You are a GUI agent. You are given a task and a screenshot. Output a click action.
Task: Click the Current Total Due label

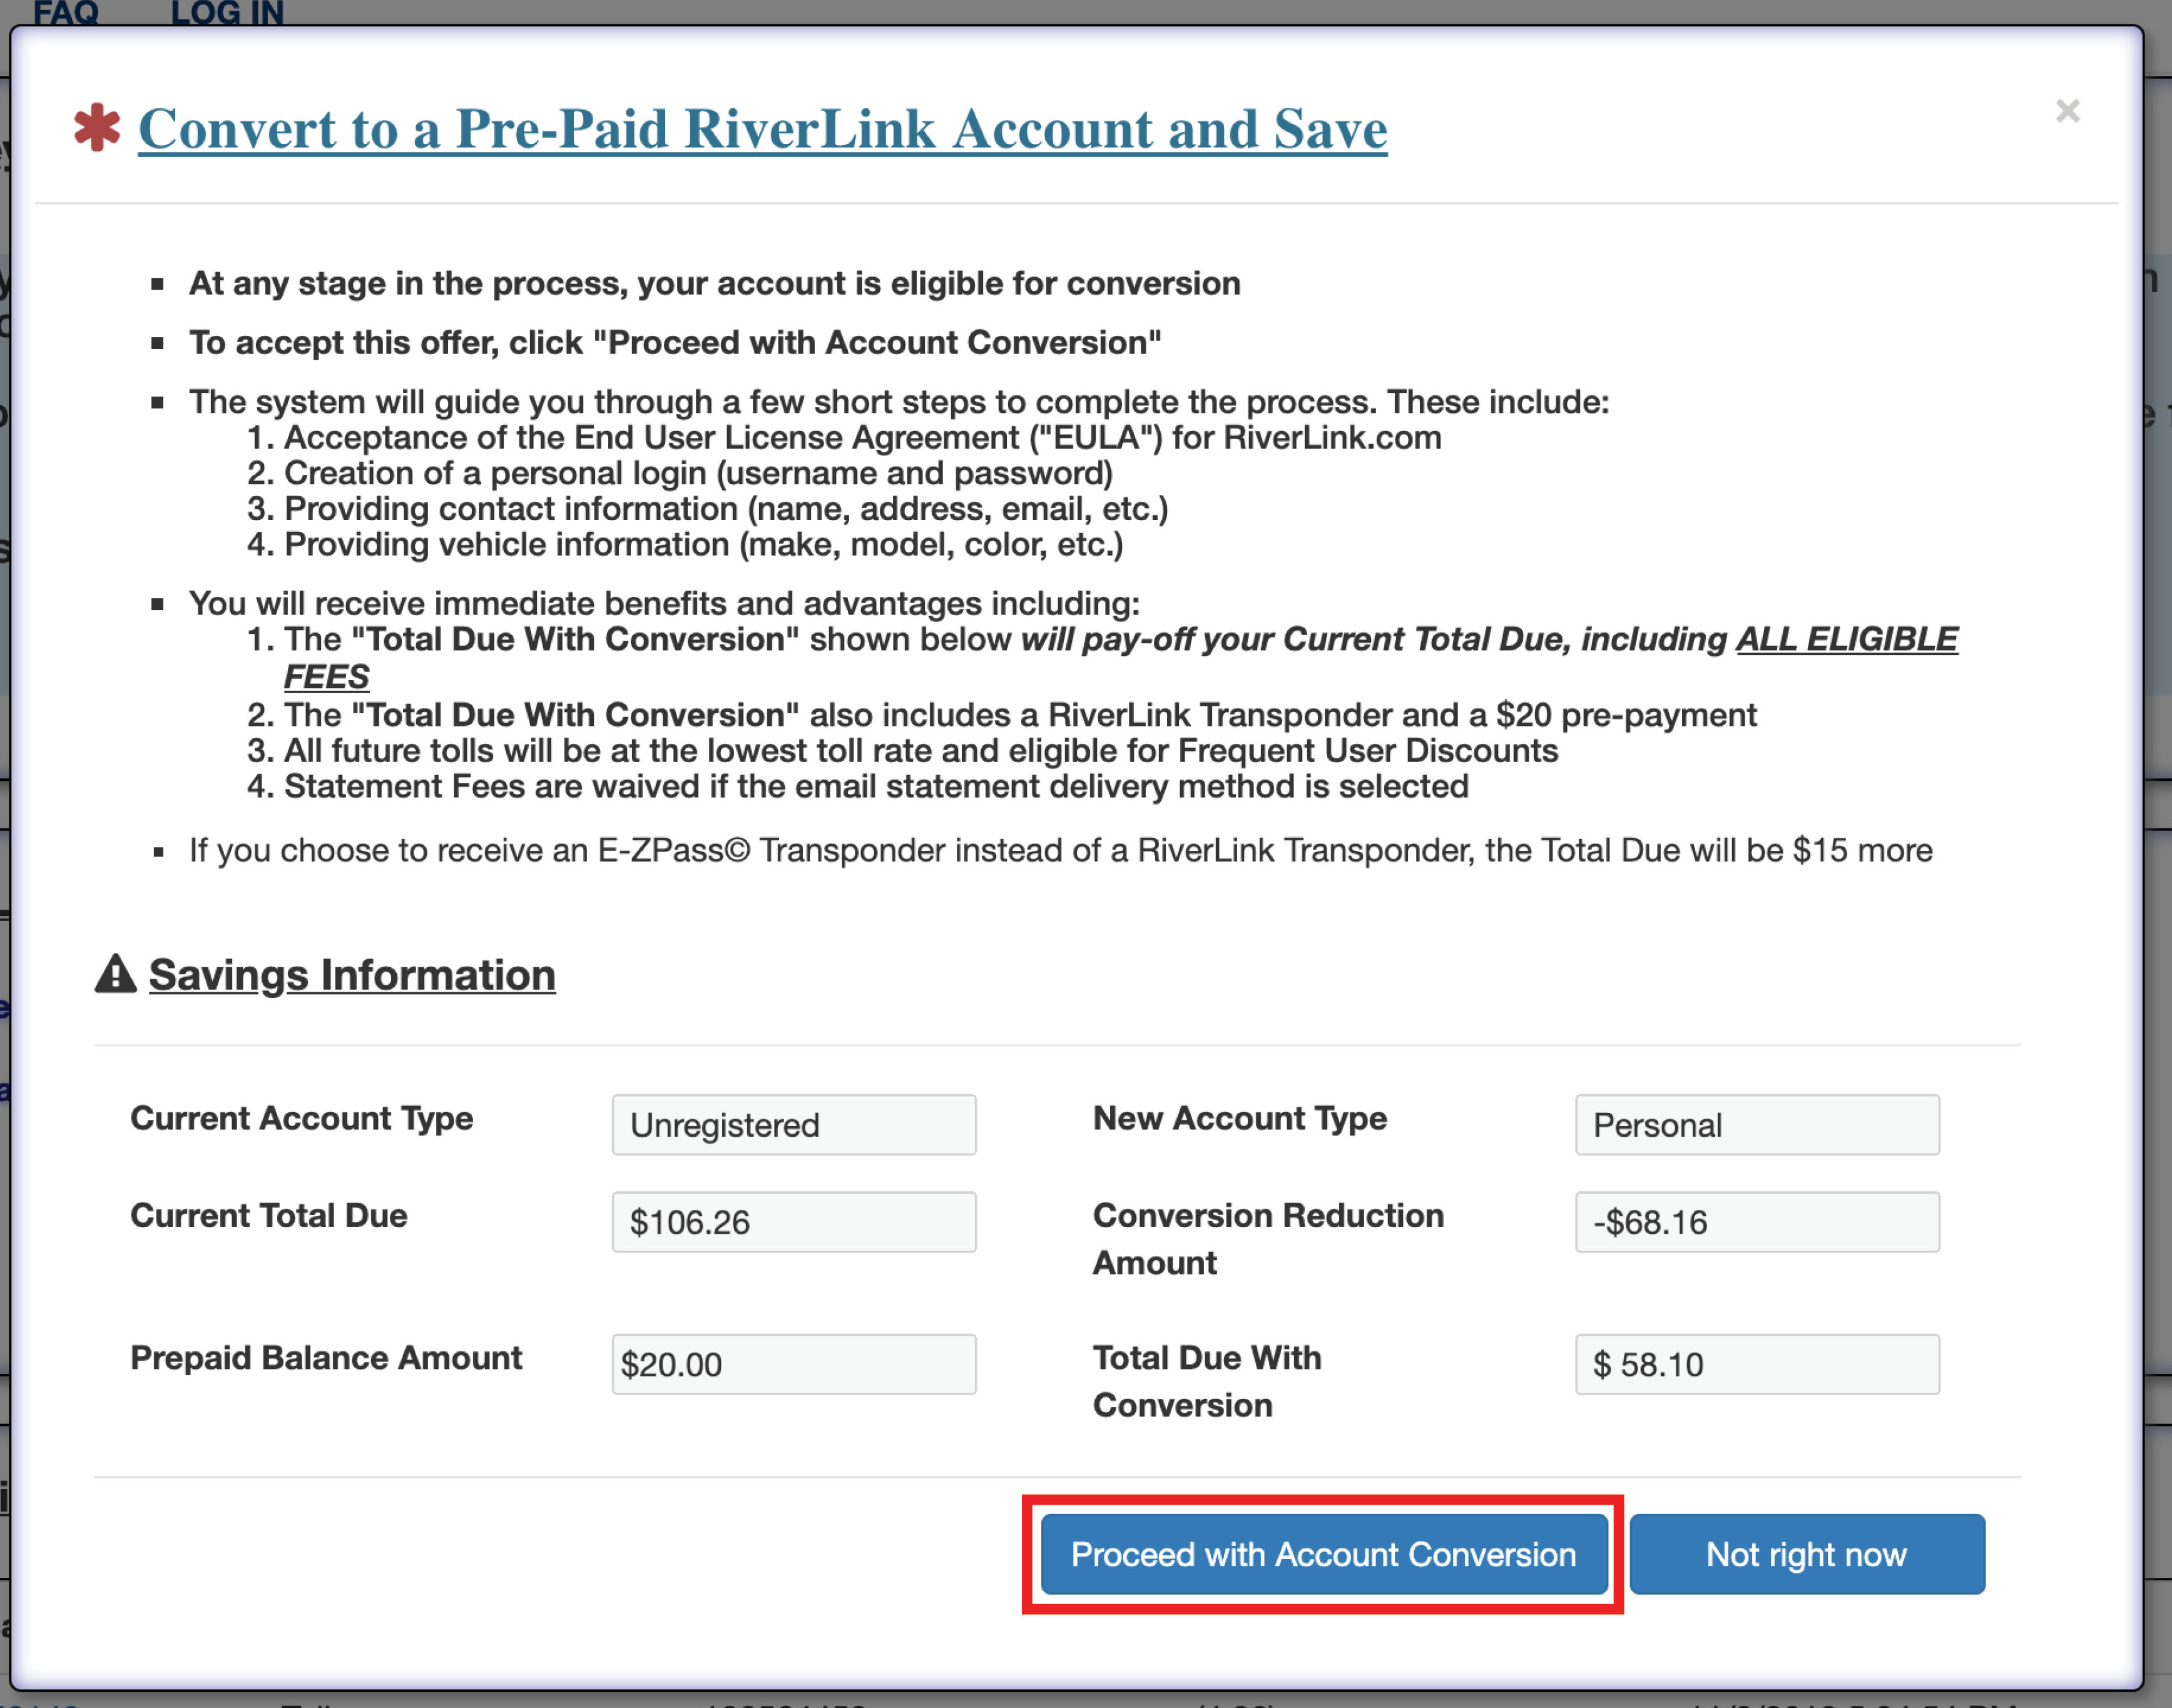269,1215
